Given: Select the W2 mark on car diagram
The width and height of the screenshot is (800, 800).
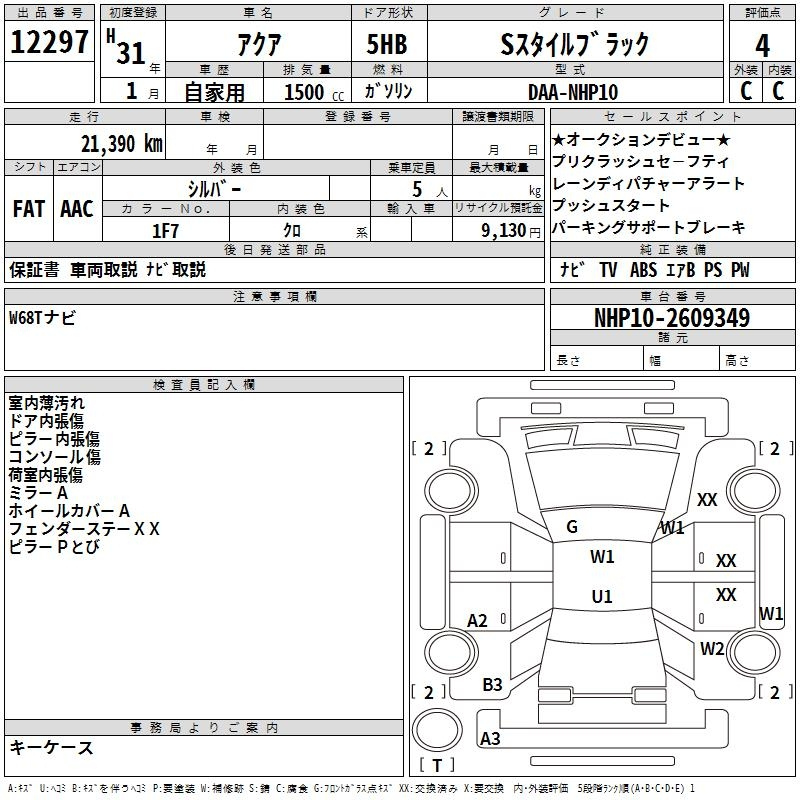Looking at the screenshot, I should 712,649.
